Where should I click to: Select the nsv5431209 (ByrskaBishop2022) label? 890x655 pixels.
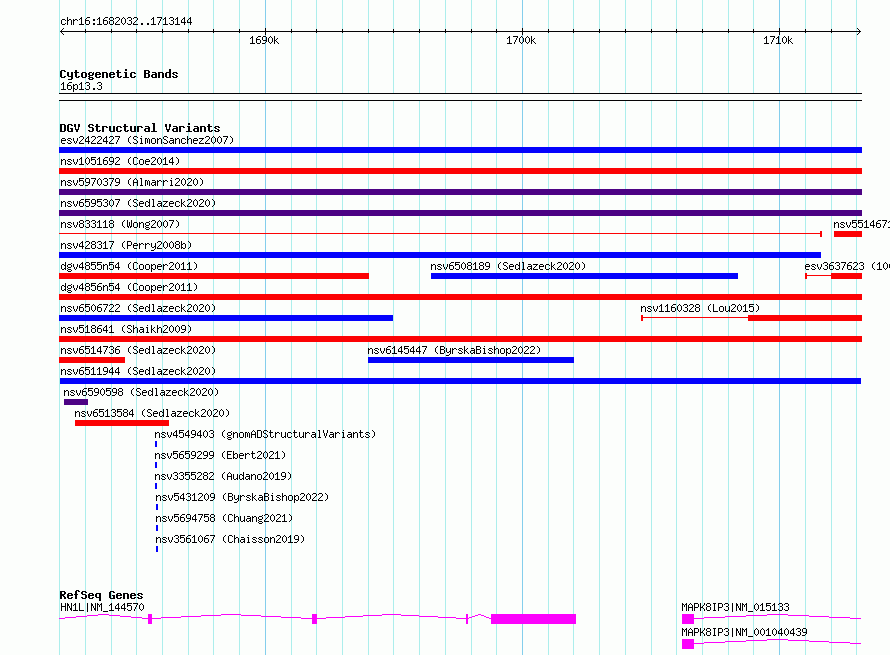click(x=242, y=497)
